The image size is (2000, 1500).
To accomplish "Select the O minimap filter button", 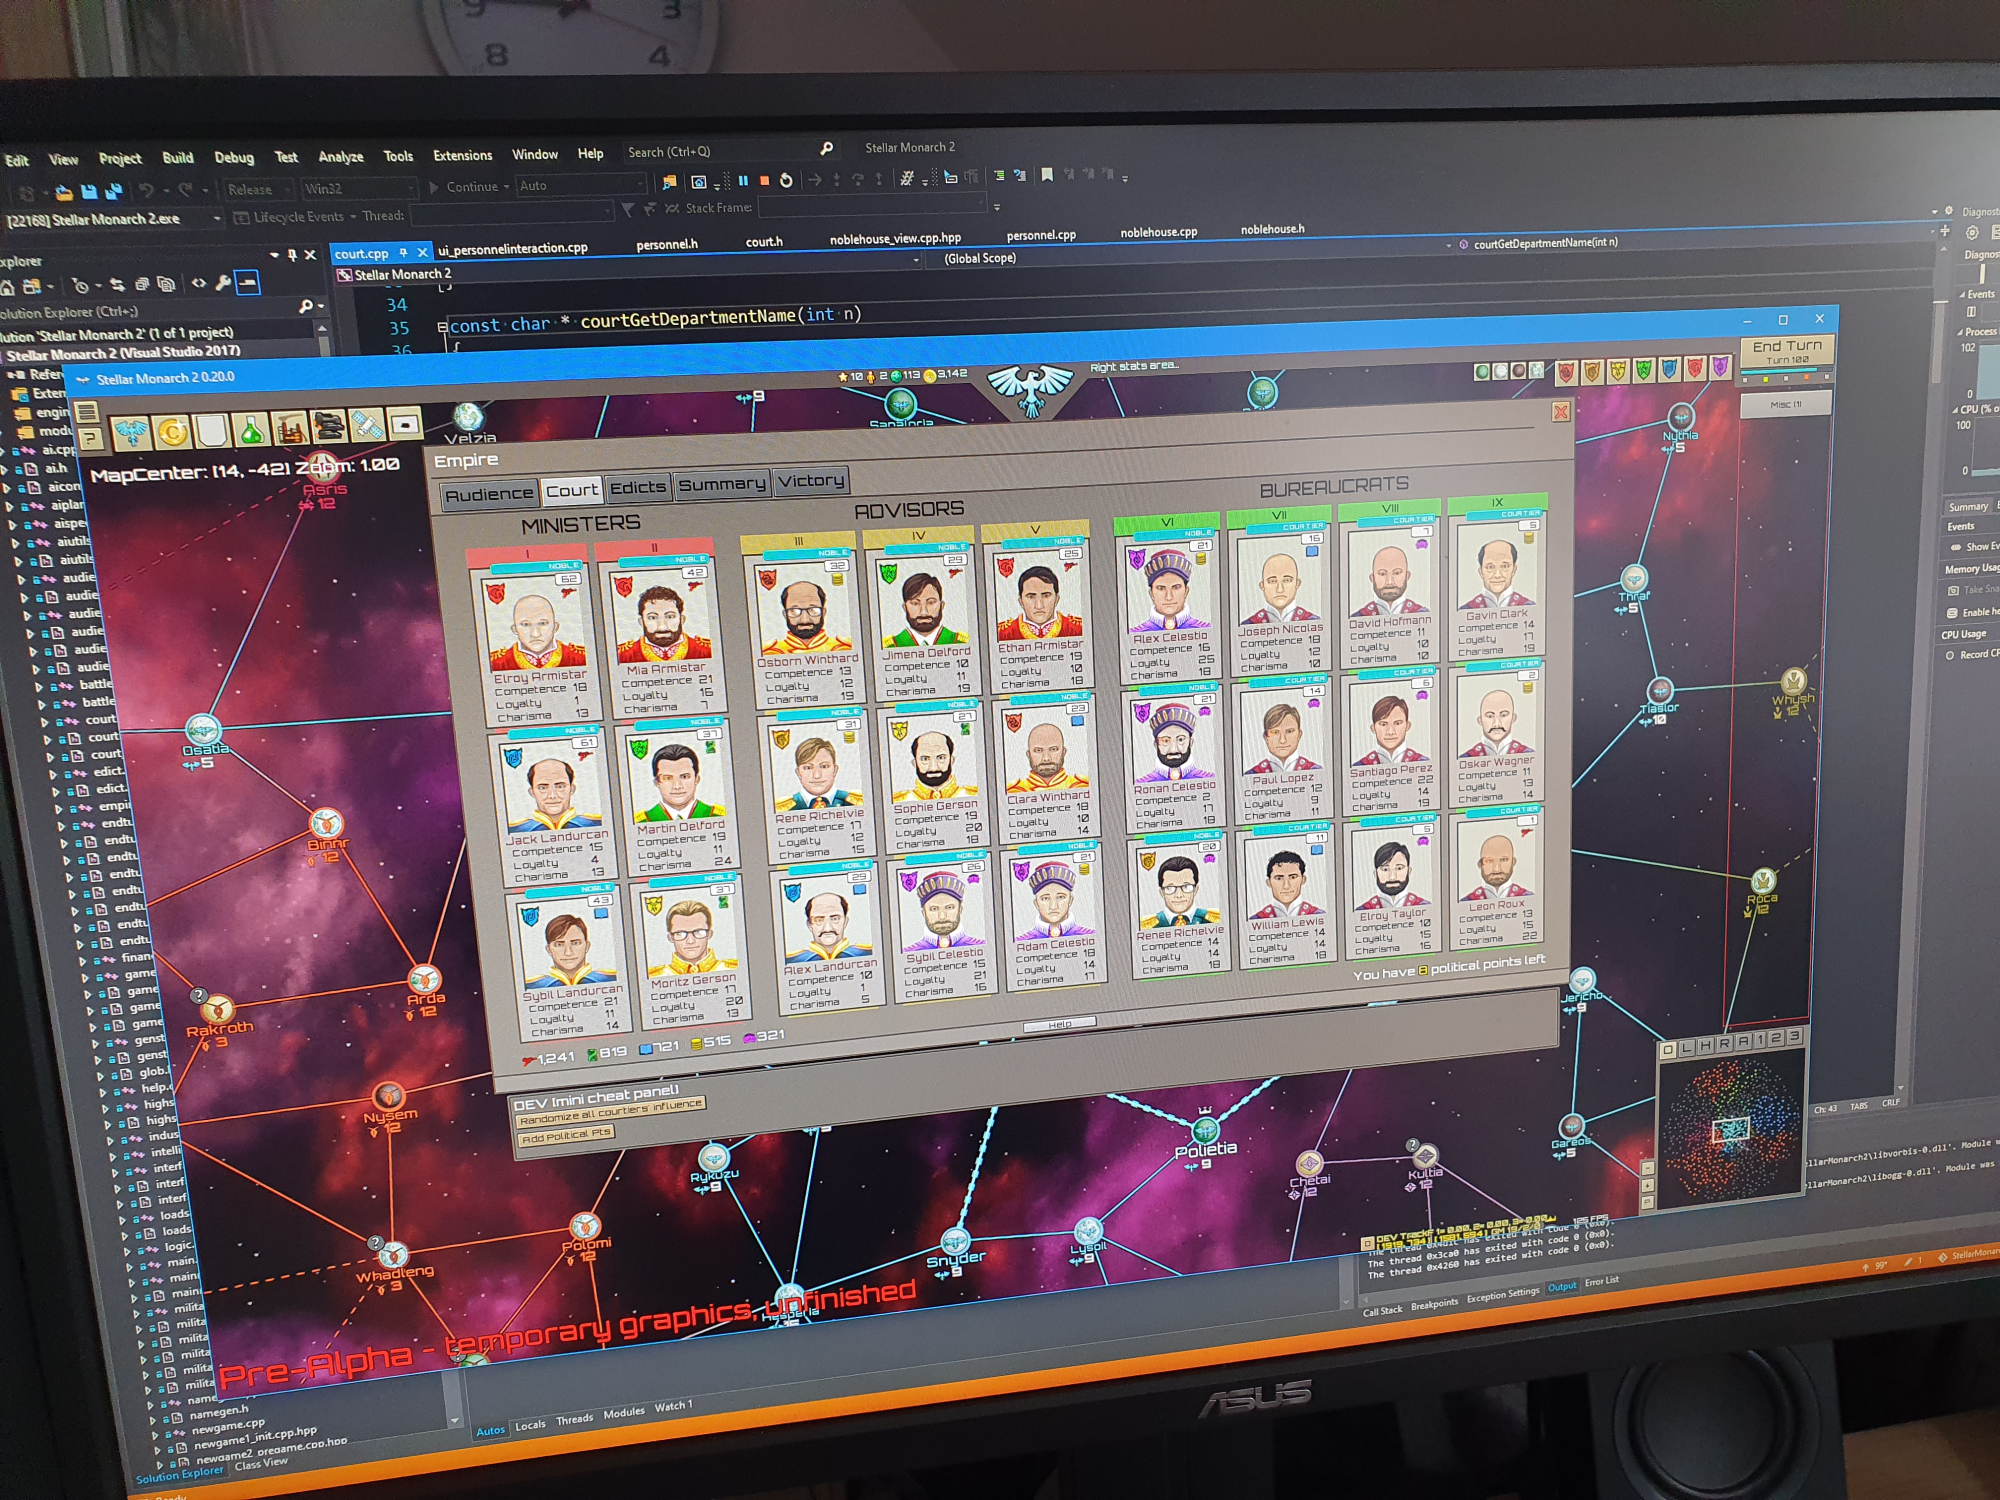I will tap(1667, 1049).
